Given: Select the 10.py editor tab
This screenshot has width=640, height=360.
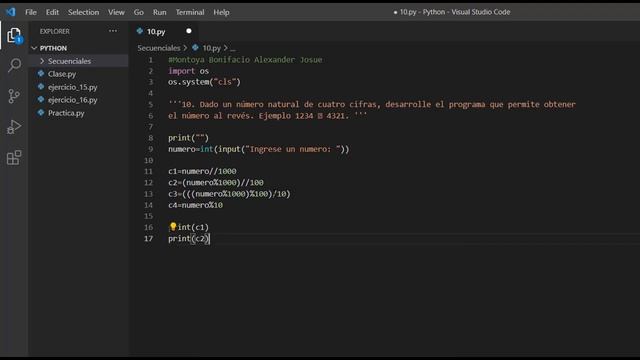Looking at the screenshot, I should coord(164,31).
